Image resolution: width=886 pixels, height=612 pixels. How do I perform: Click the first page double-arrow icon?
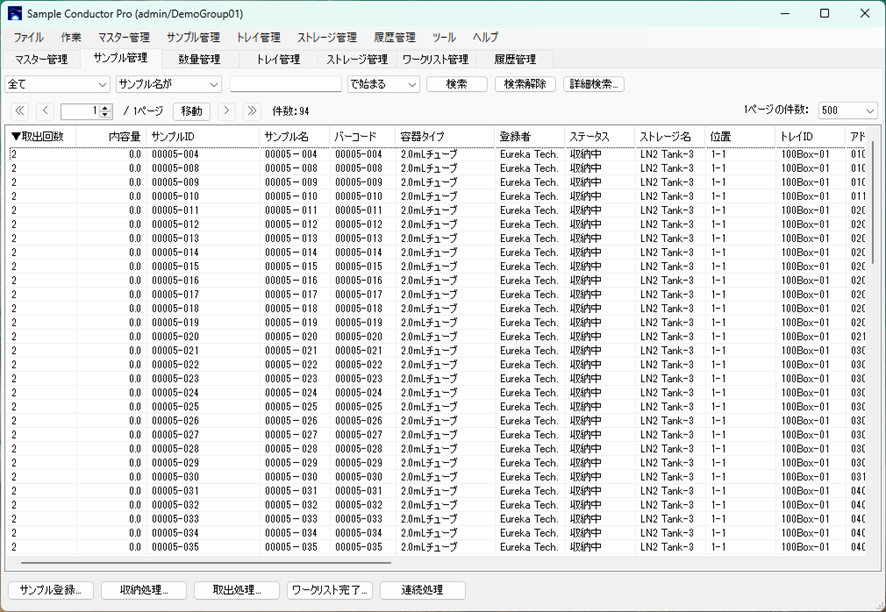[20, 111]
